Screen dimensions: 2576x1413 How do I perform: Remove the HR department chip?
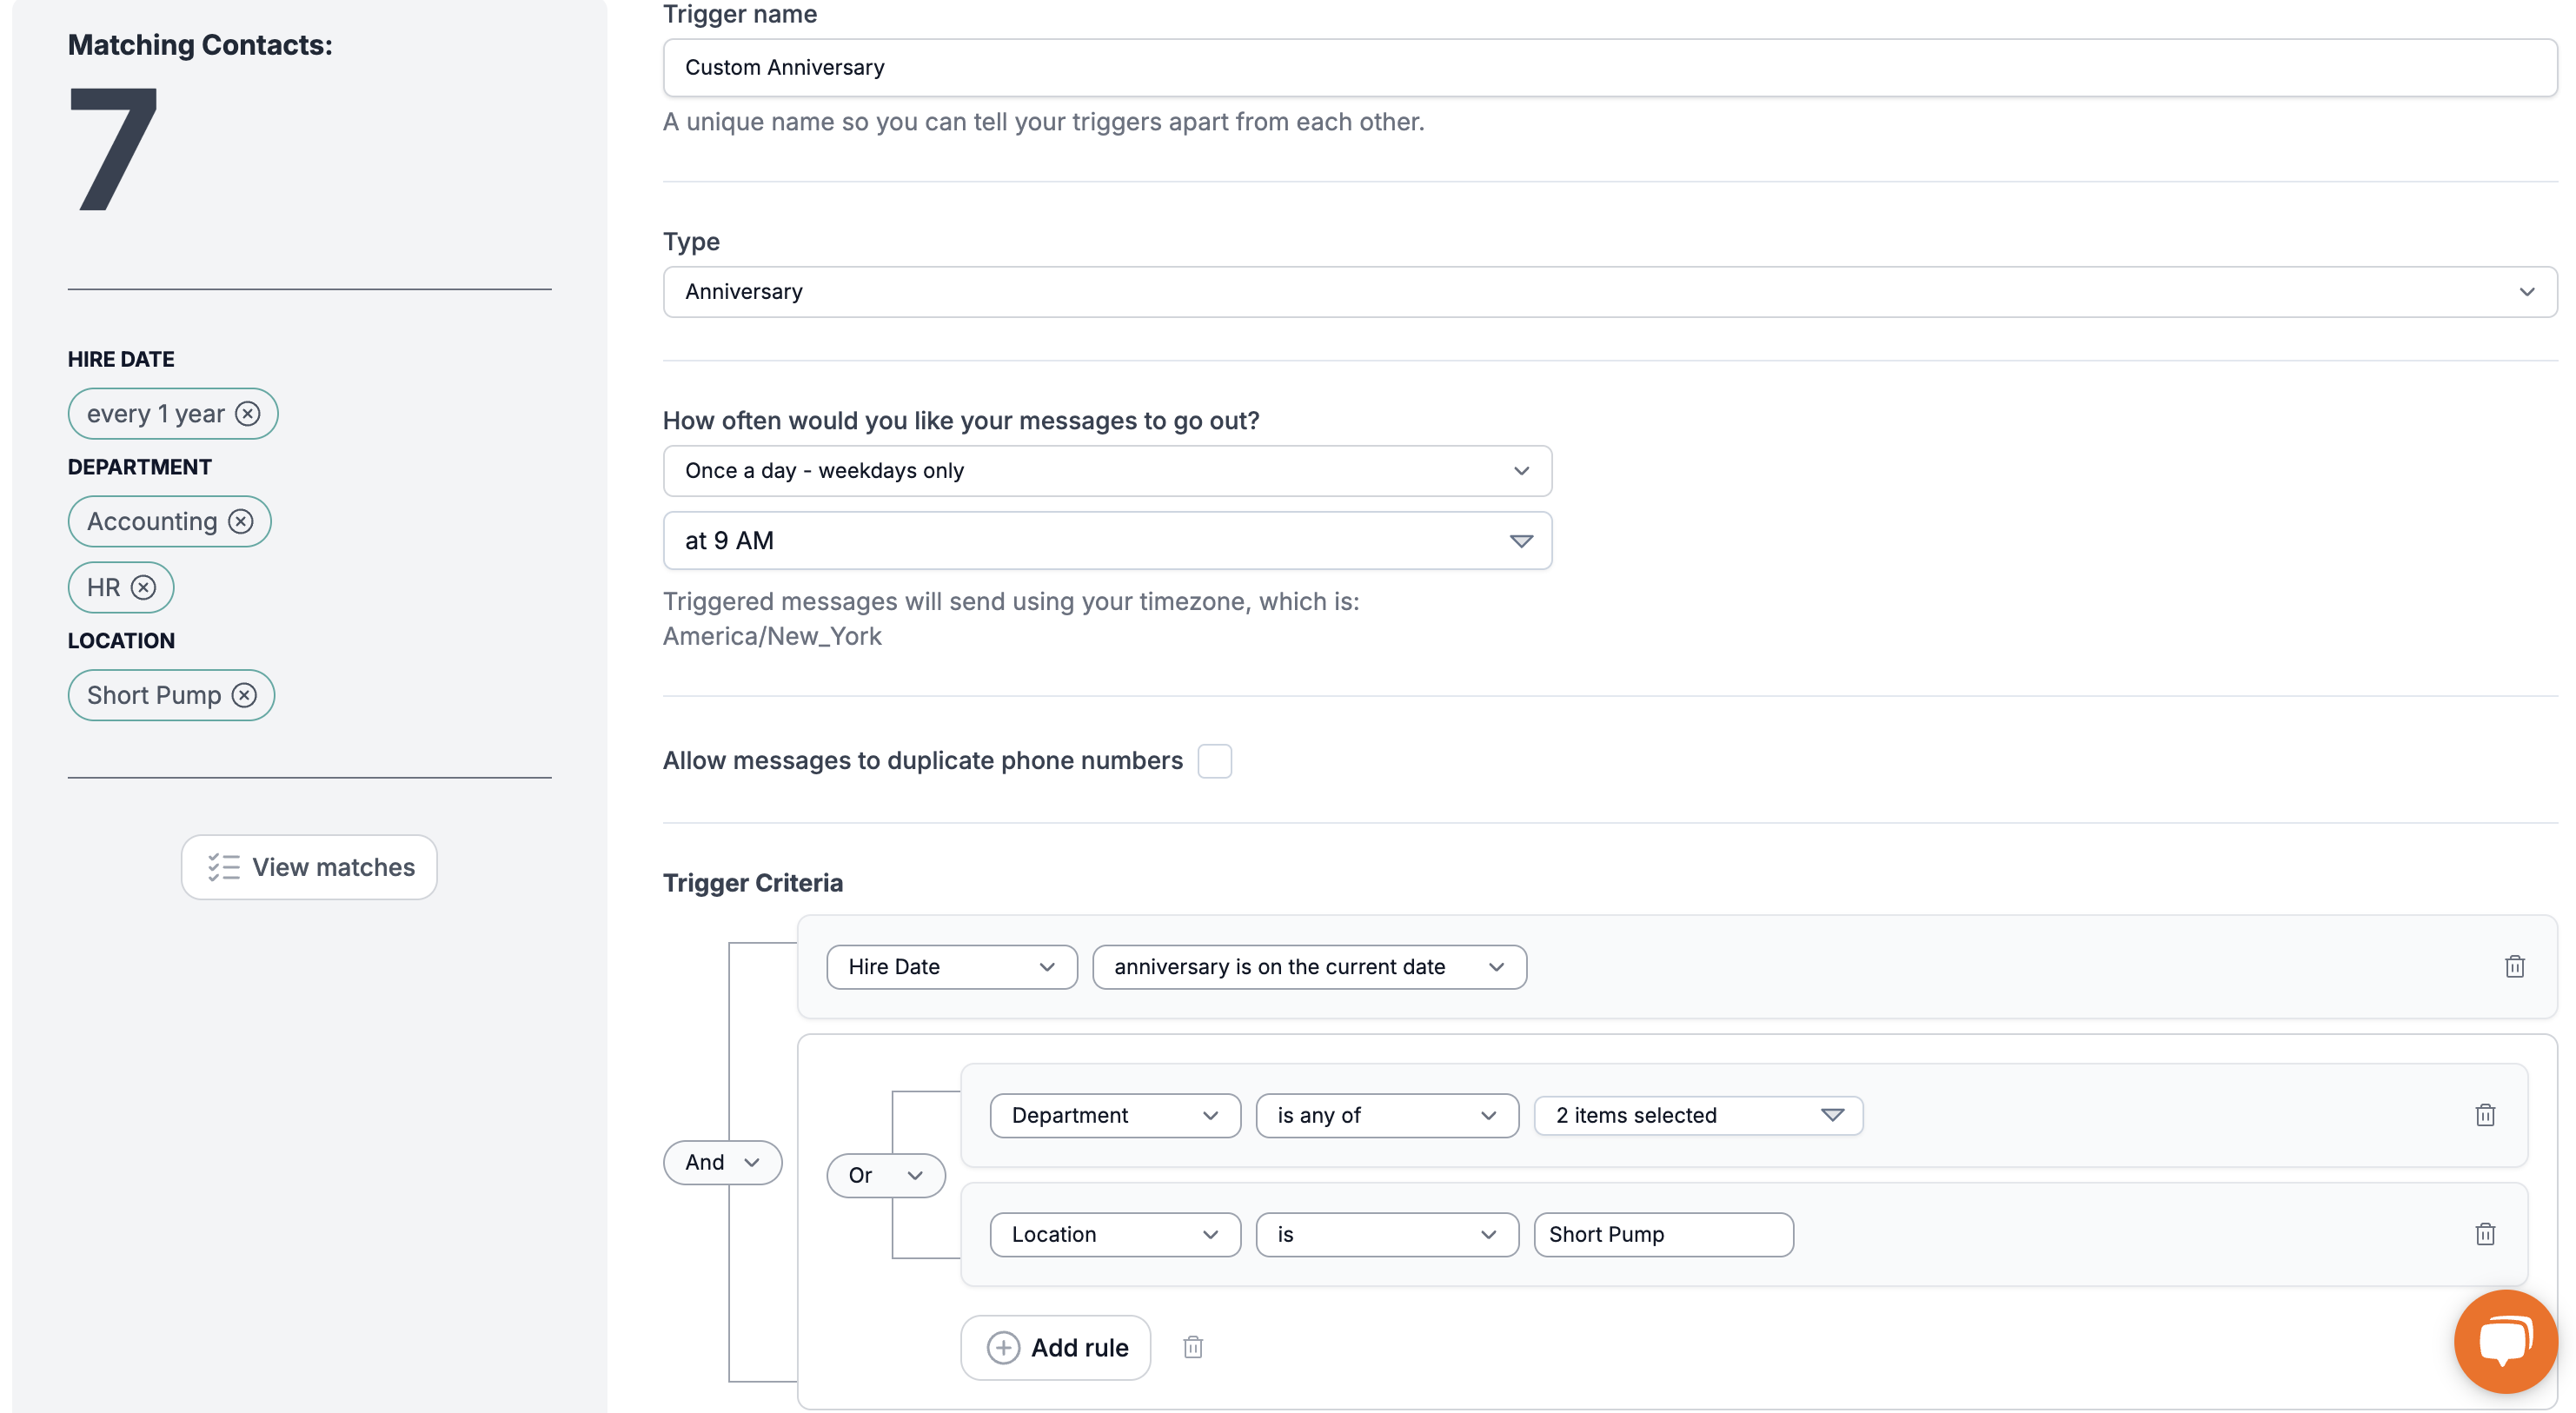[x=144, y=587]
